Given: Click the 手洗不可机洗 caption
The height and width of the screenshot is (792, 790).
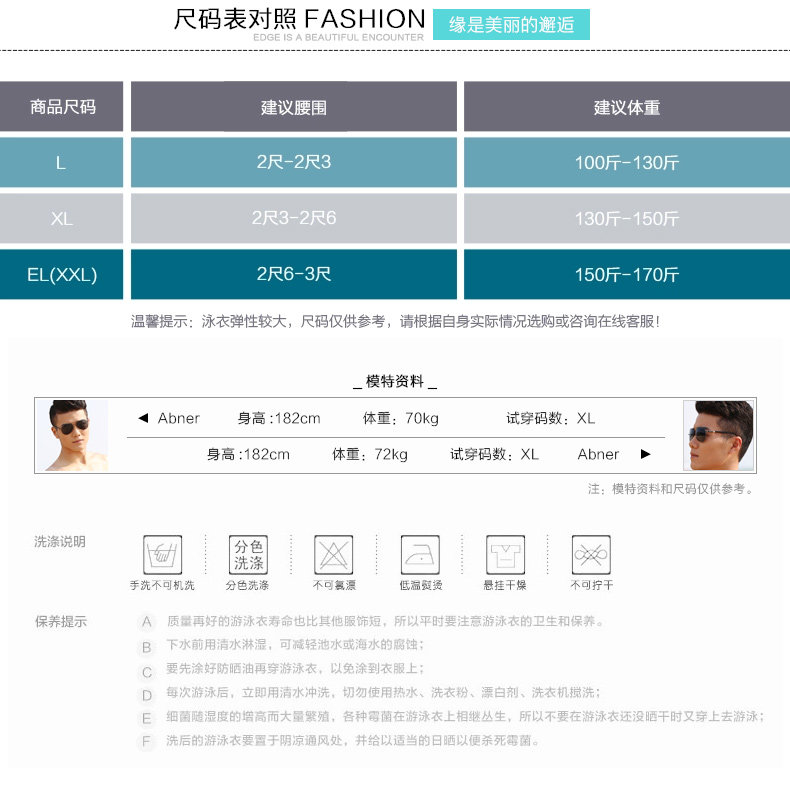Looking at the screenshot, I should pyautogui.click(x=162, y=585).
